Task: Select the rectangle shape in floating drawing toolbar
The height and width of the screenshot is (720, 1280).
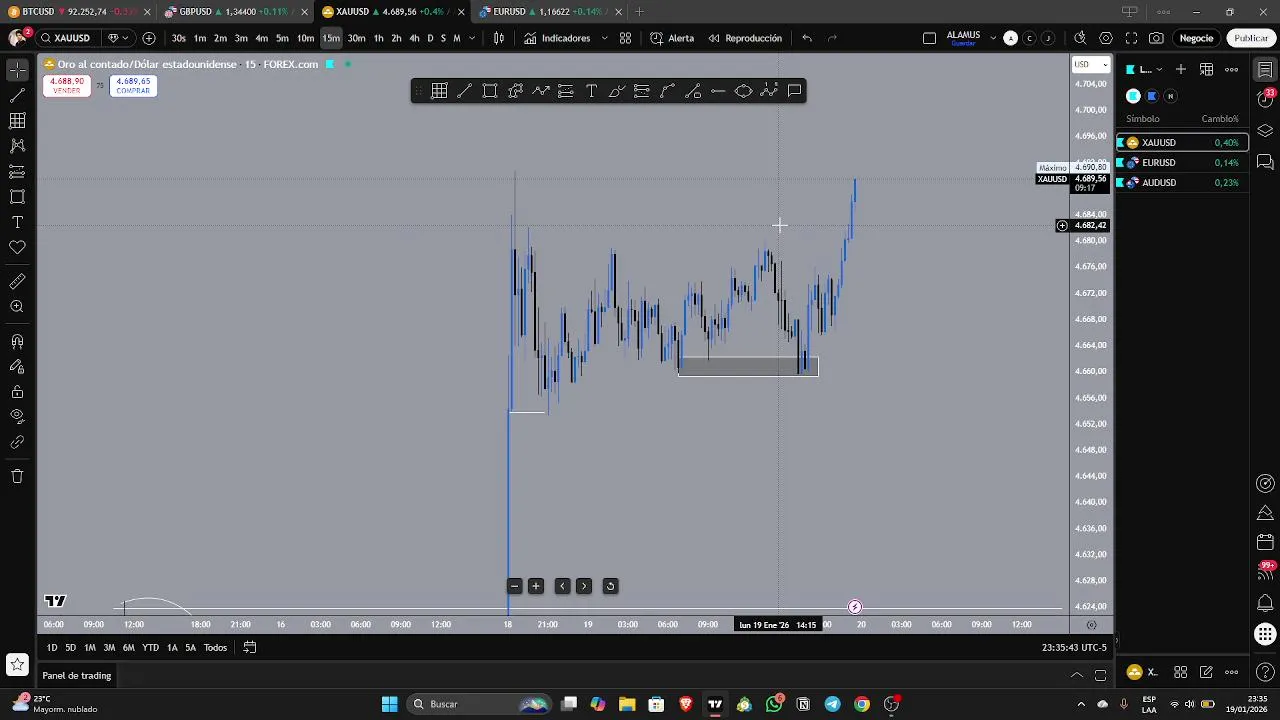Action: 490,91
